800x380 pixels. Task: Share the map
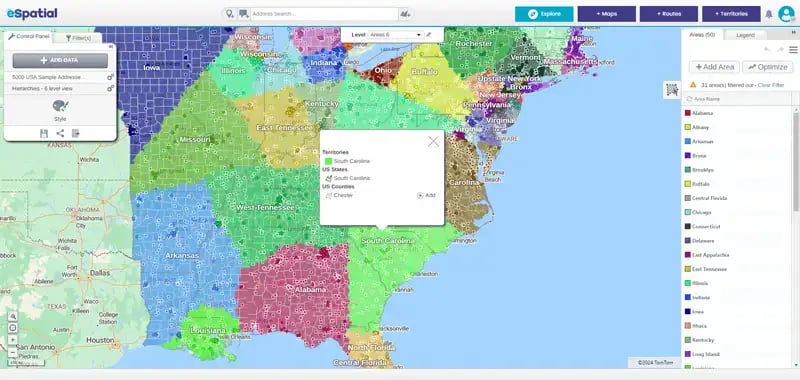pyautogui.click(x=60, y=134)
